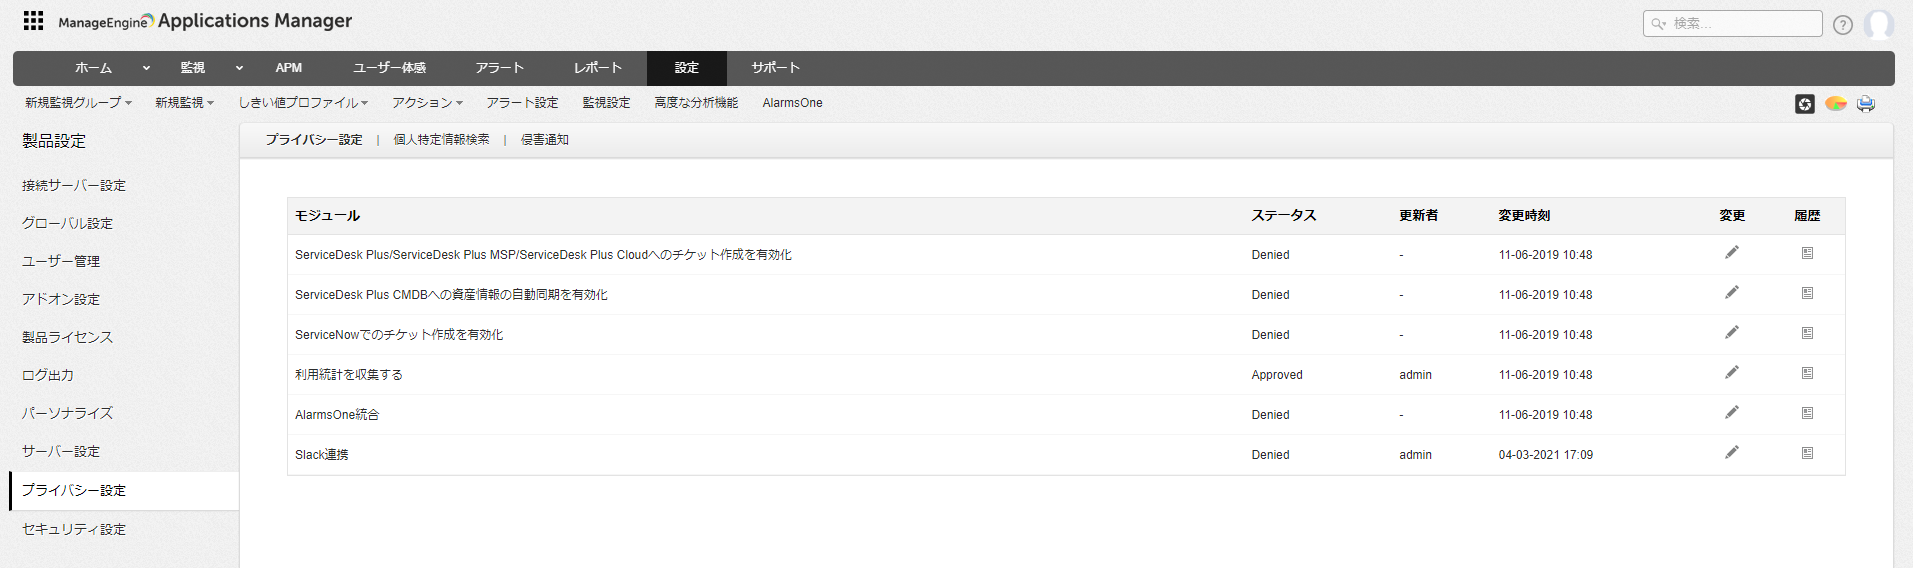Open the 個人特定情報検索 link
Screen dimensions: 1913x568
point(441,140)
